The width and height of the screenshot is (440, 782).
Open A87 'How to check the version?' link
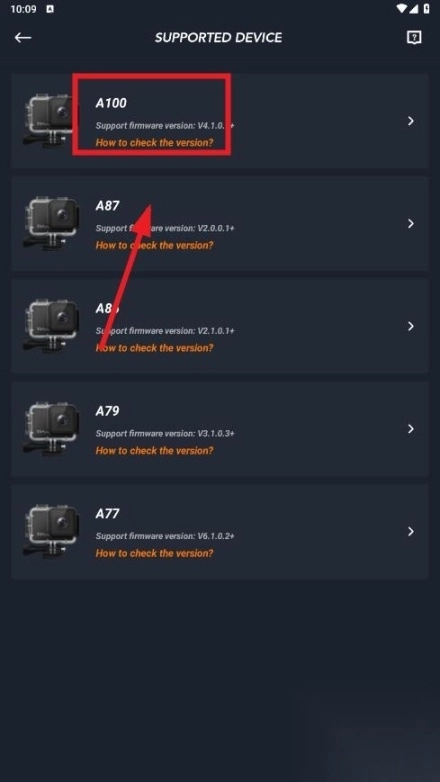click(154, 245)
